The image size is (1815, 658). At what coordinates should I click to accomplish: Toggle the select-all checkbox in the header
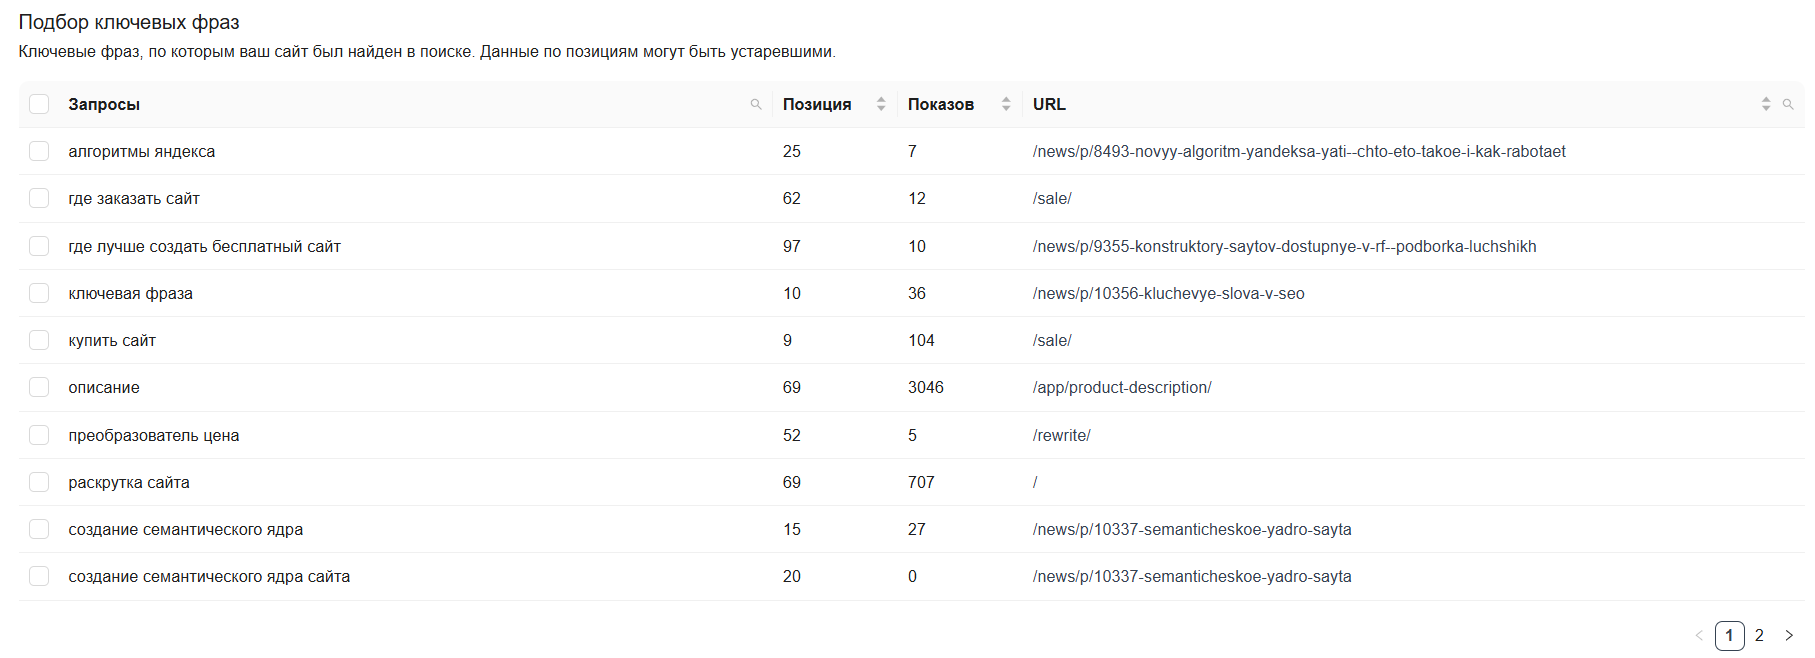coord(39,104)
